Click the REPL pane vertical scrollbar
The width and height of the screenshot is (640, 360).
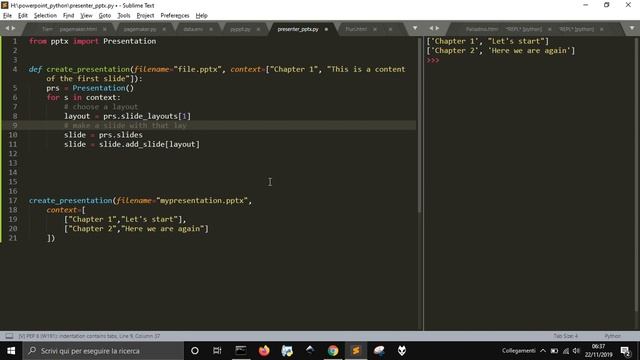click(637, 176)
